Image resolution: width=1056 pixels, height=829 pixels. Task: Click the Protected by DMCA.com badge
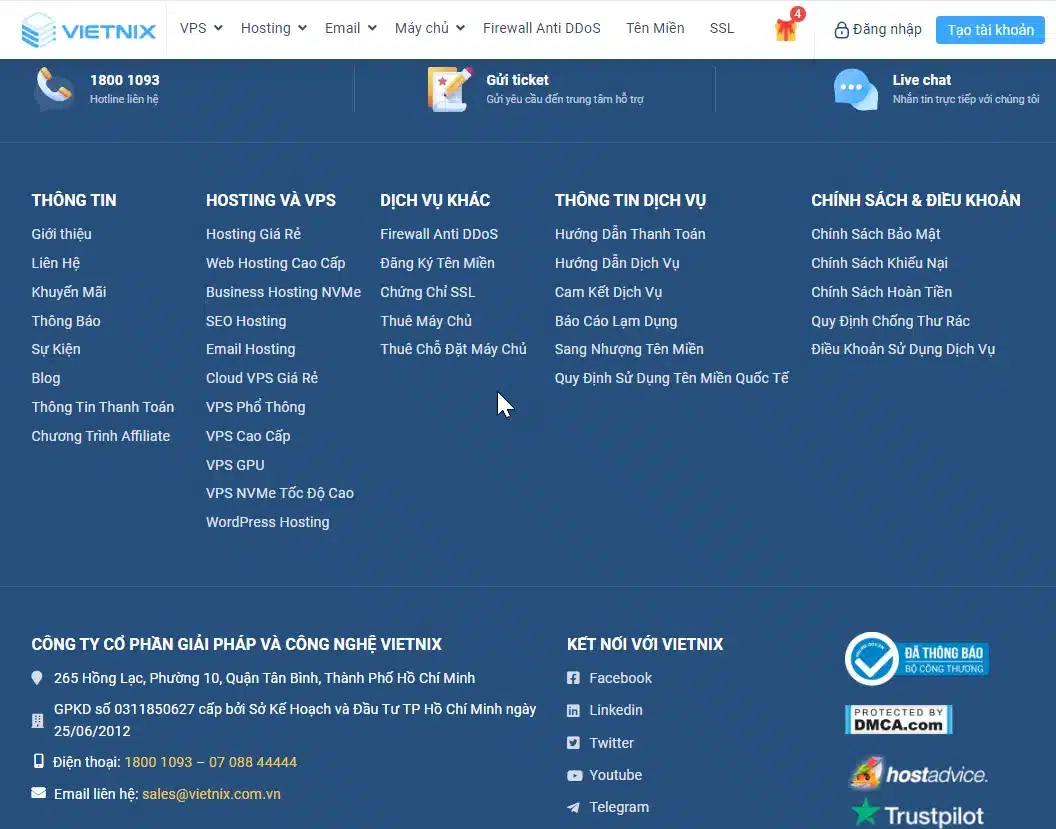click(898, 719)
